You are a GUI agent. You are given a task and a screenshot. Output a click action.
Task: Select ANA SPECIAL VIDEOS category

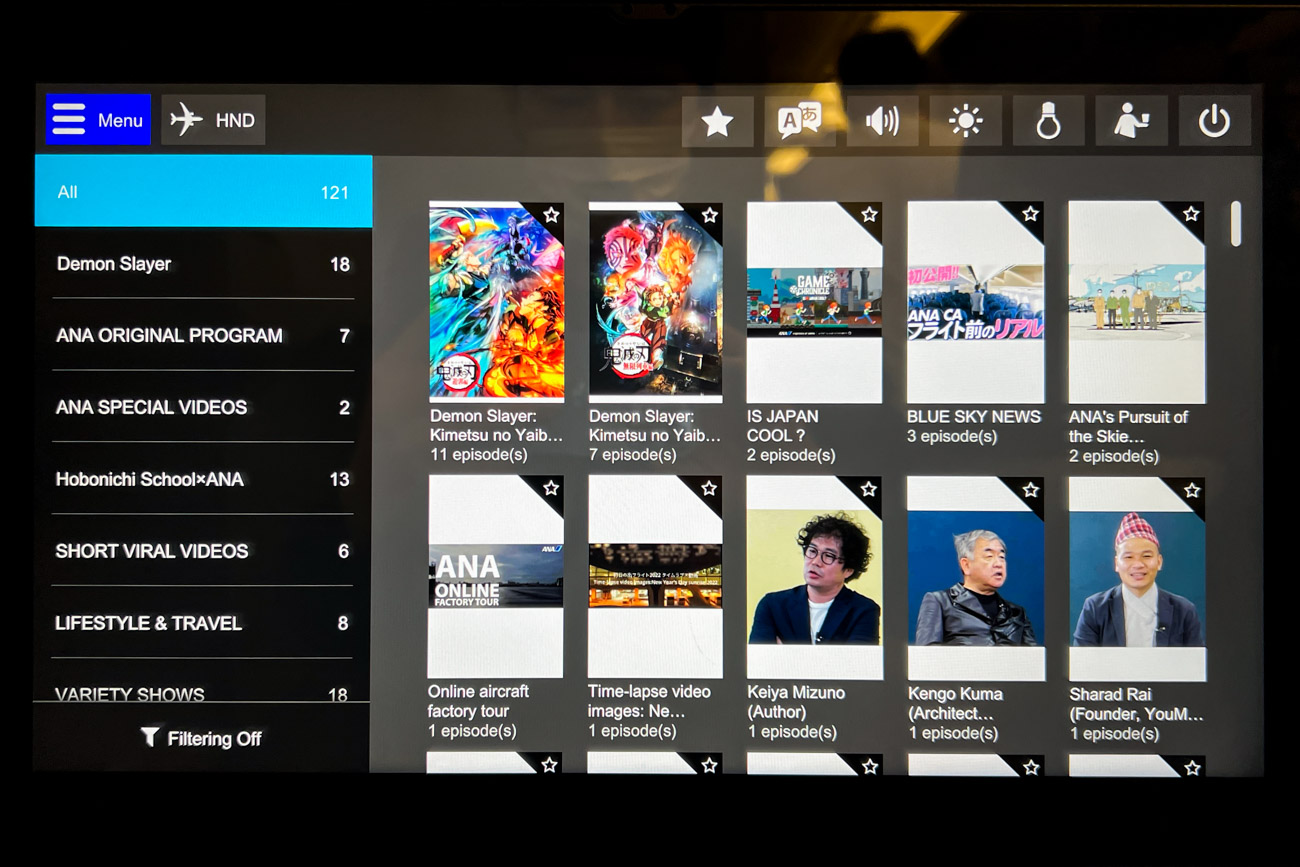203,407
